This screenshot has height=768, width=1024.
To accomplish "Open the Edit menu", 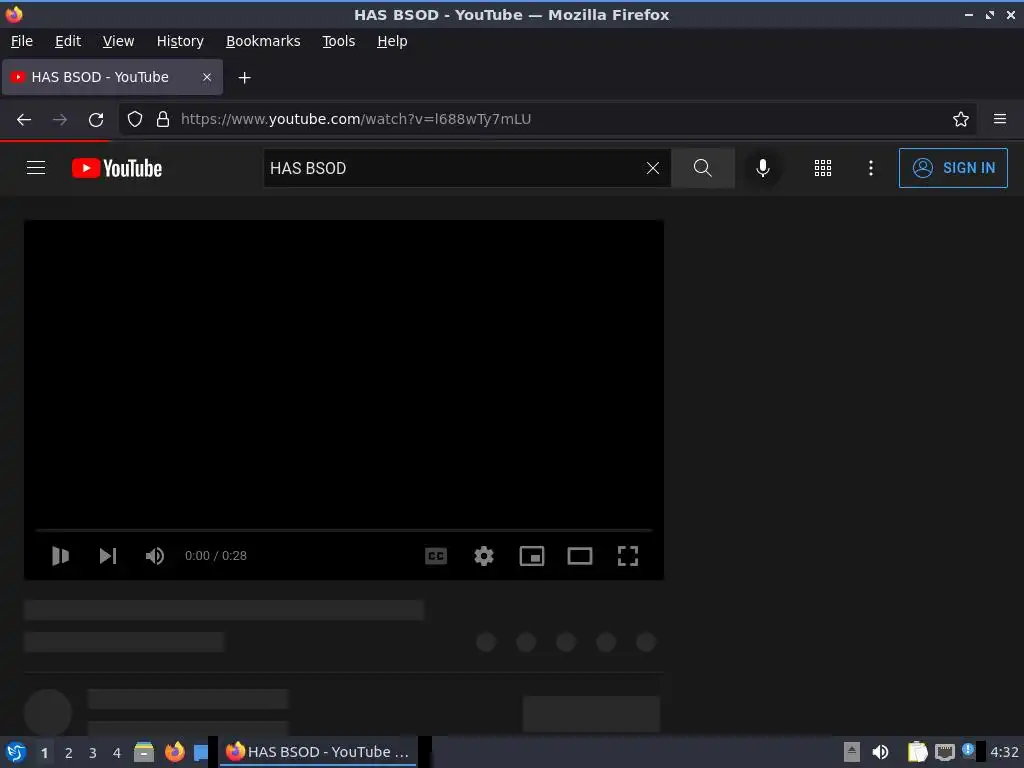I will tap(68, 41).
